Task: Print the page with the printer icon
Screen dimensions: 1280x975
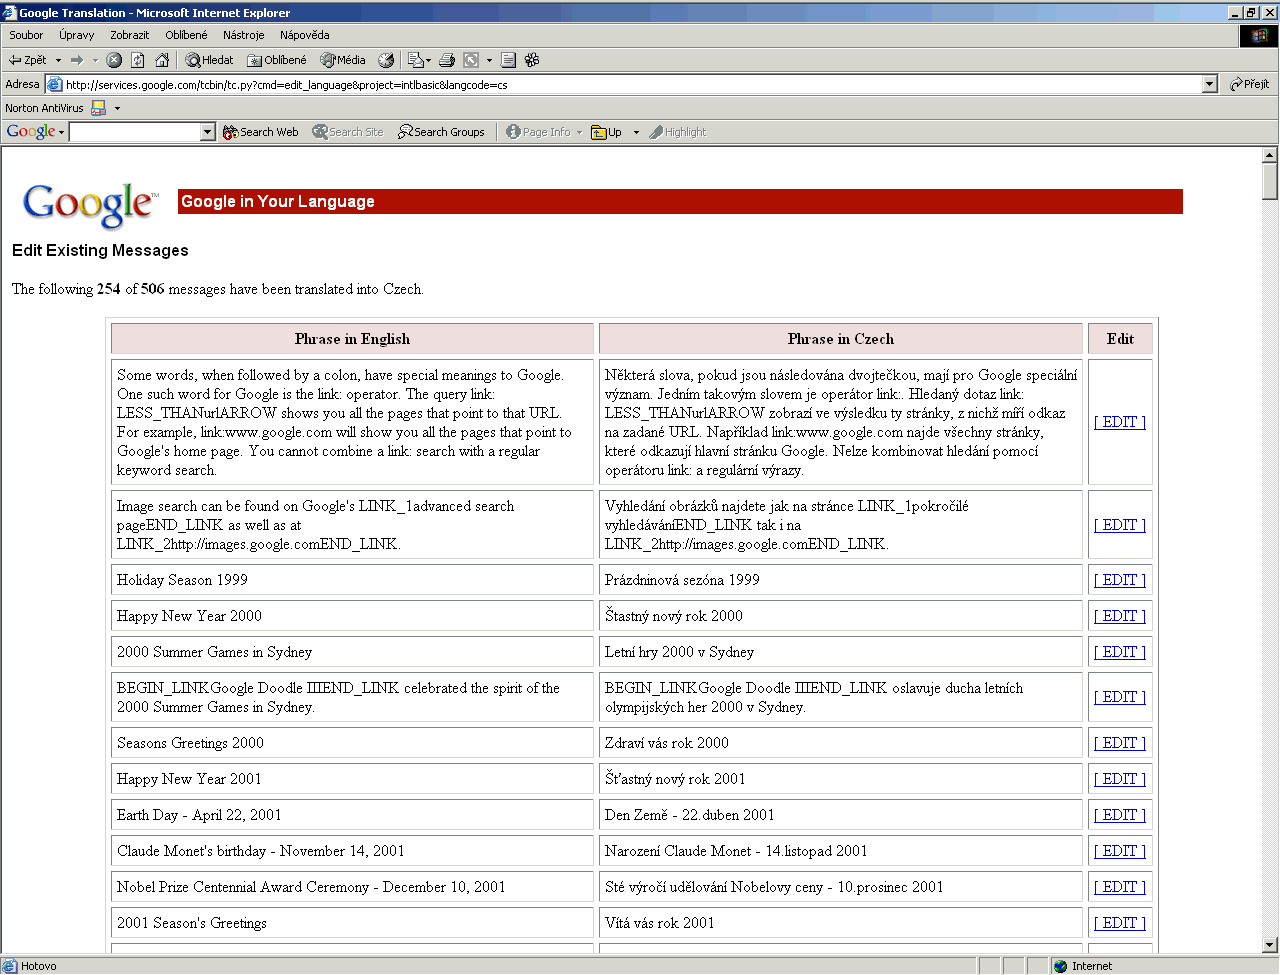Action: point(447,60)
